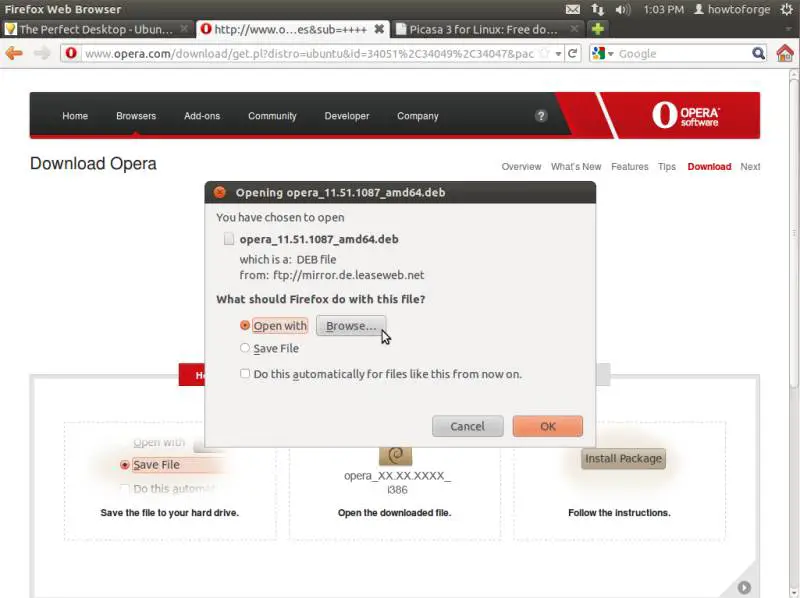Viewport: 800px width, 598px height.
Task: Click the opera_11.51.1087_amd64.deb filename
Action: pyautogui.click(x=319, y=239)
